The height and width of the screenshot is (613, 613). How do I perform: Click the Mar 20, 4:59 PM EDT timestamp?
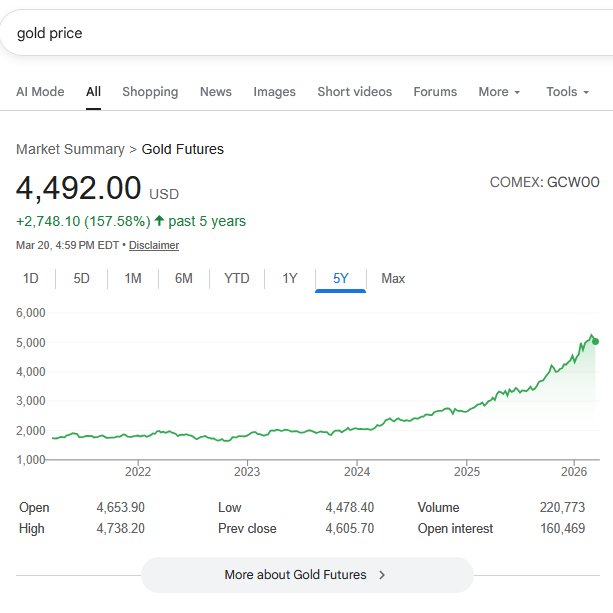coord(67,245)
